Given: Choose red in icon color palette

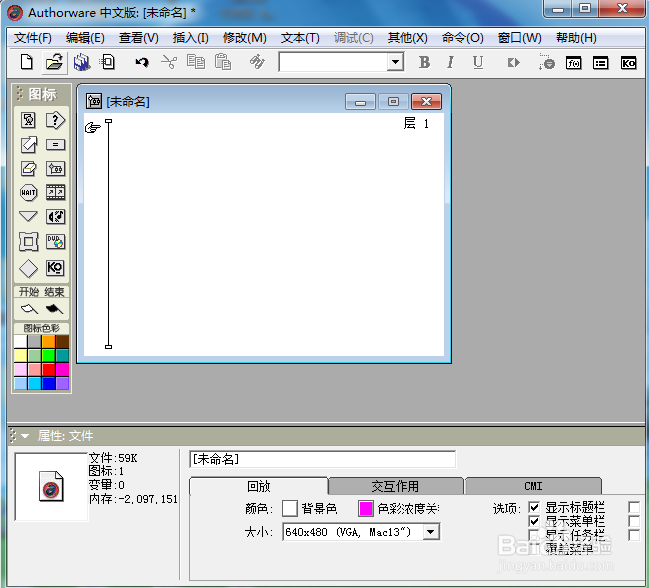Looking at the screenshot, I should (x=48, y=370).
